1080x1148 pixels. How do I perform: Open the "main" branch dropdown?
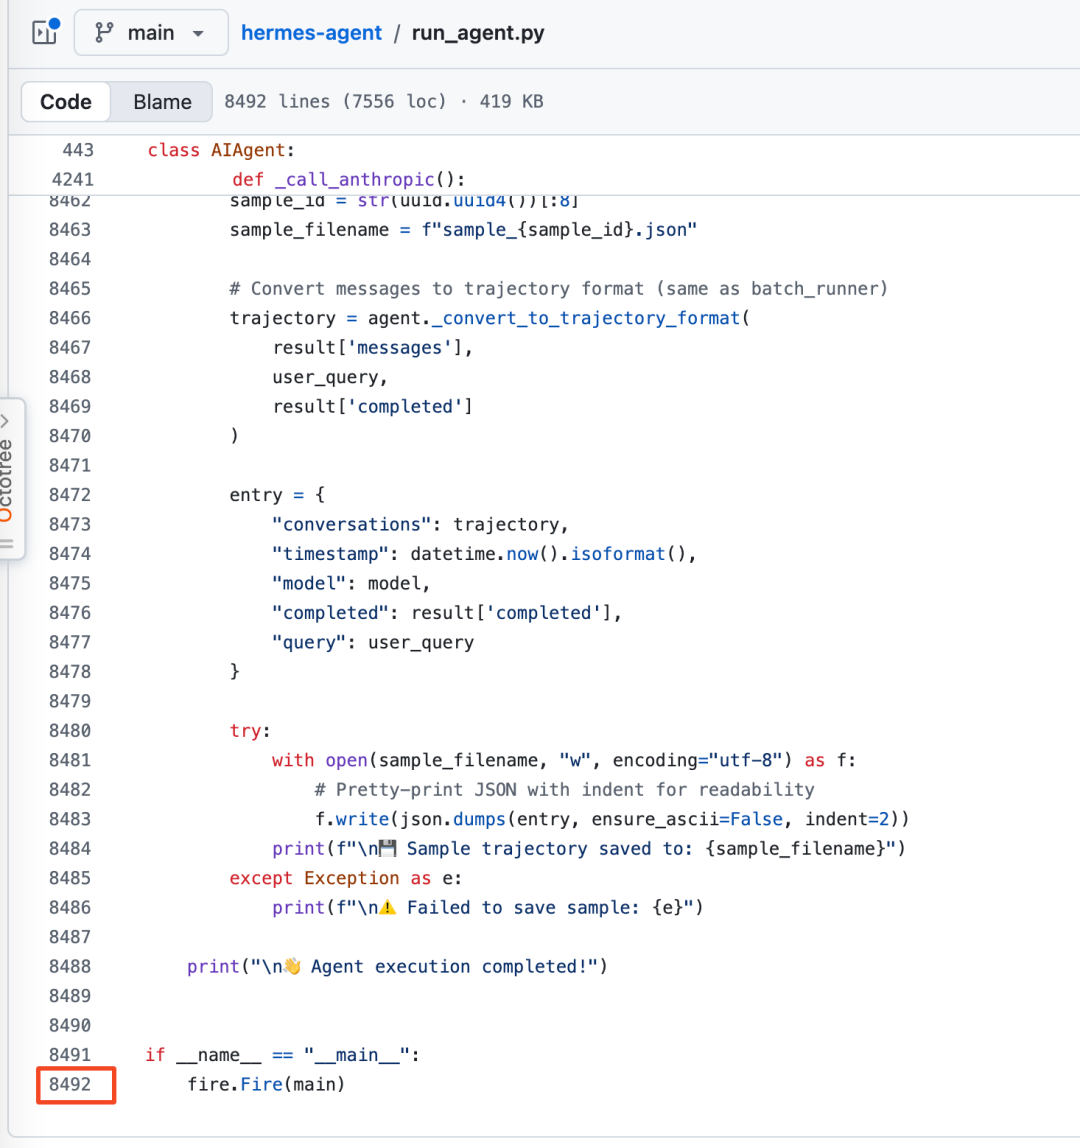coord(150,32)
